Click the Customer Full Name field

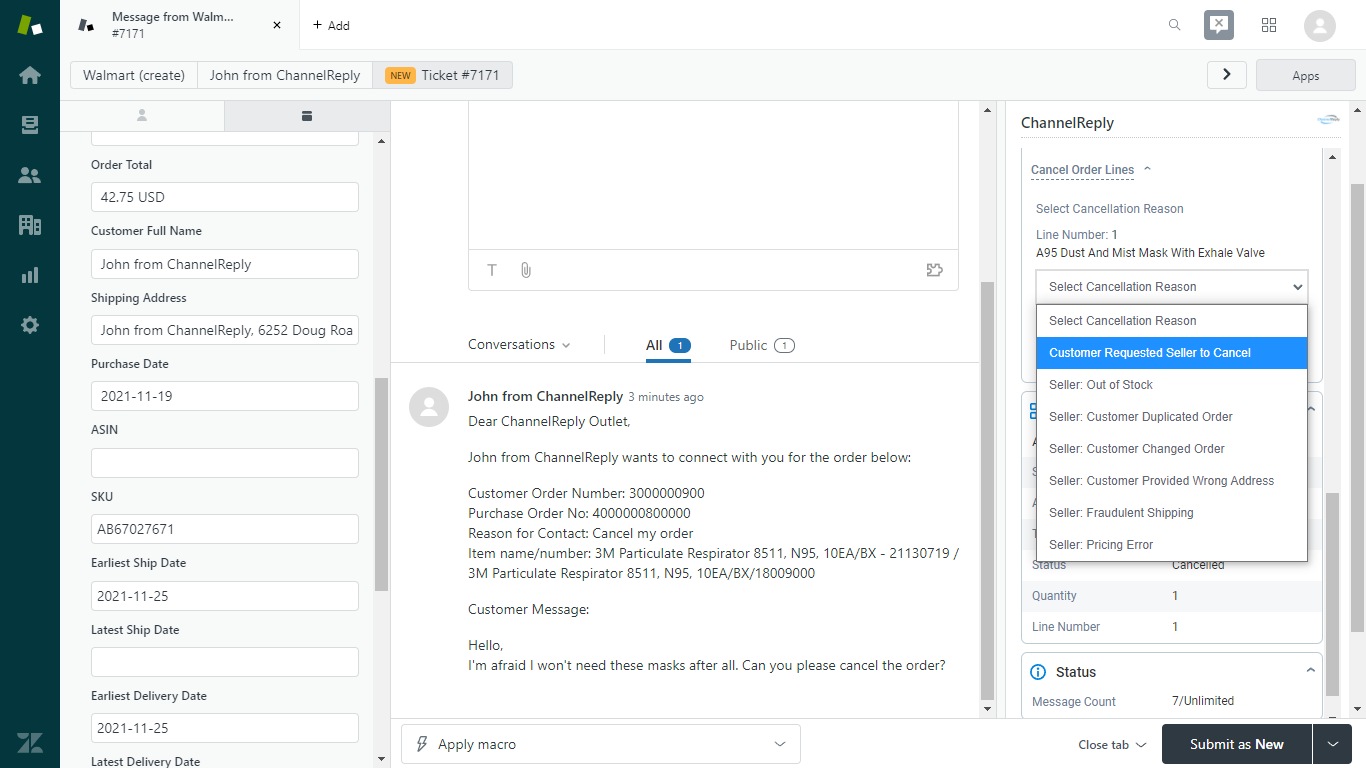[225, 264]
